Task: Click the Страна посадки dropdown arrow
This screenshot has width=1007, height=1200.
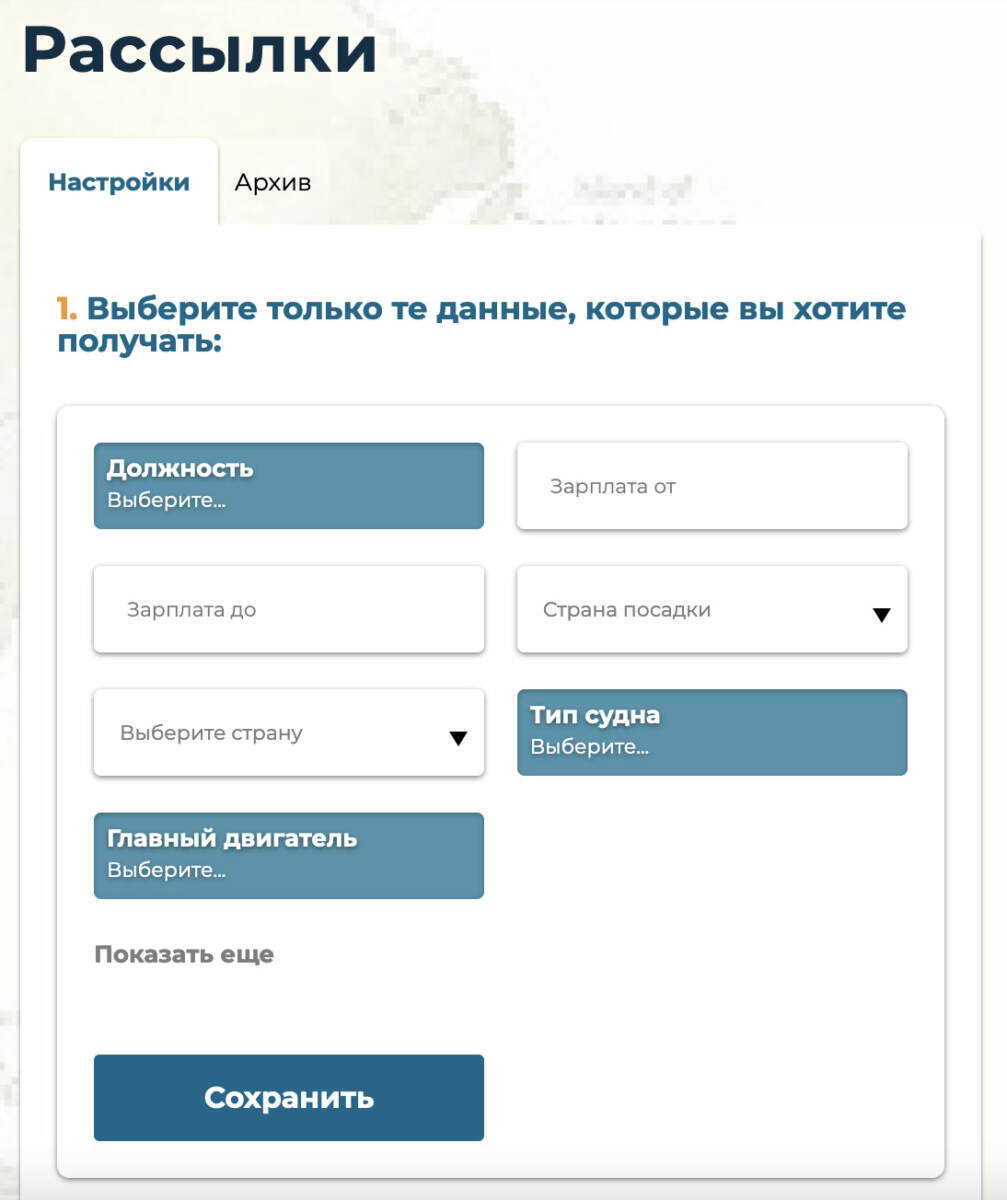Action: [881, 615]
